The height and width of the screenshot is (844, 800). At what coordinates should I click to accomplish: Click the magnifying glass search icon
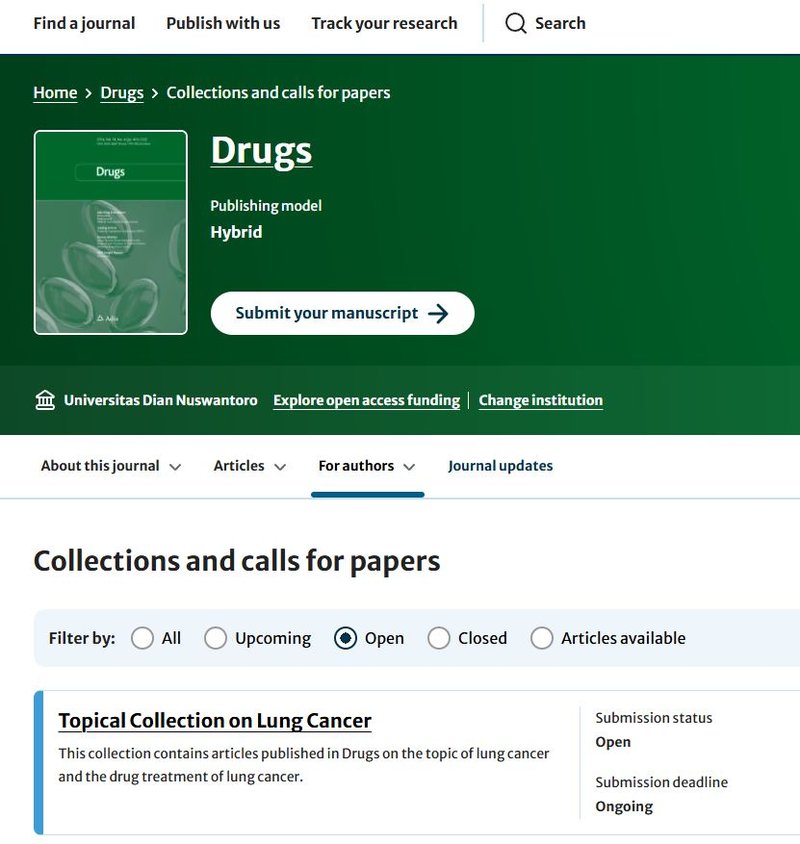pyautogui.click(x=514, y=23)
